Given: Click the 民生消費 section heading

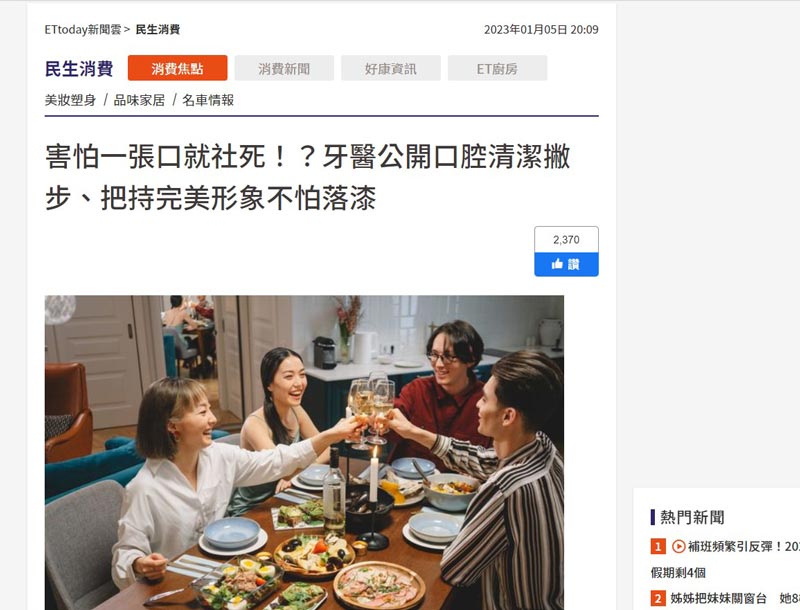Looking at the screenshot, I should tap(79, 68).
